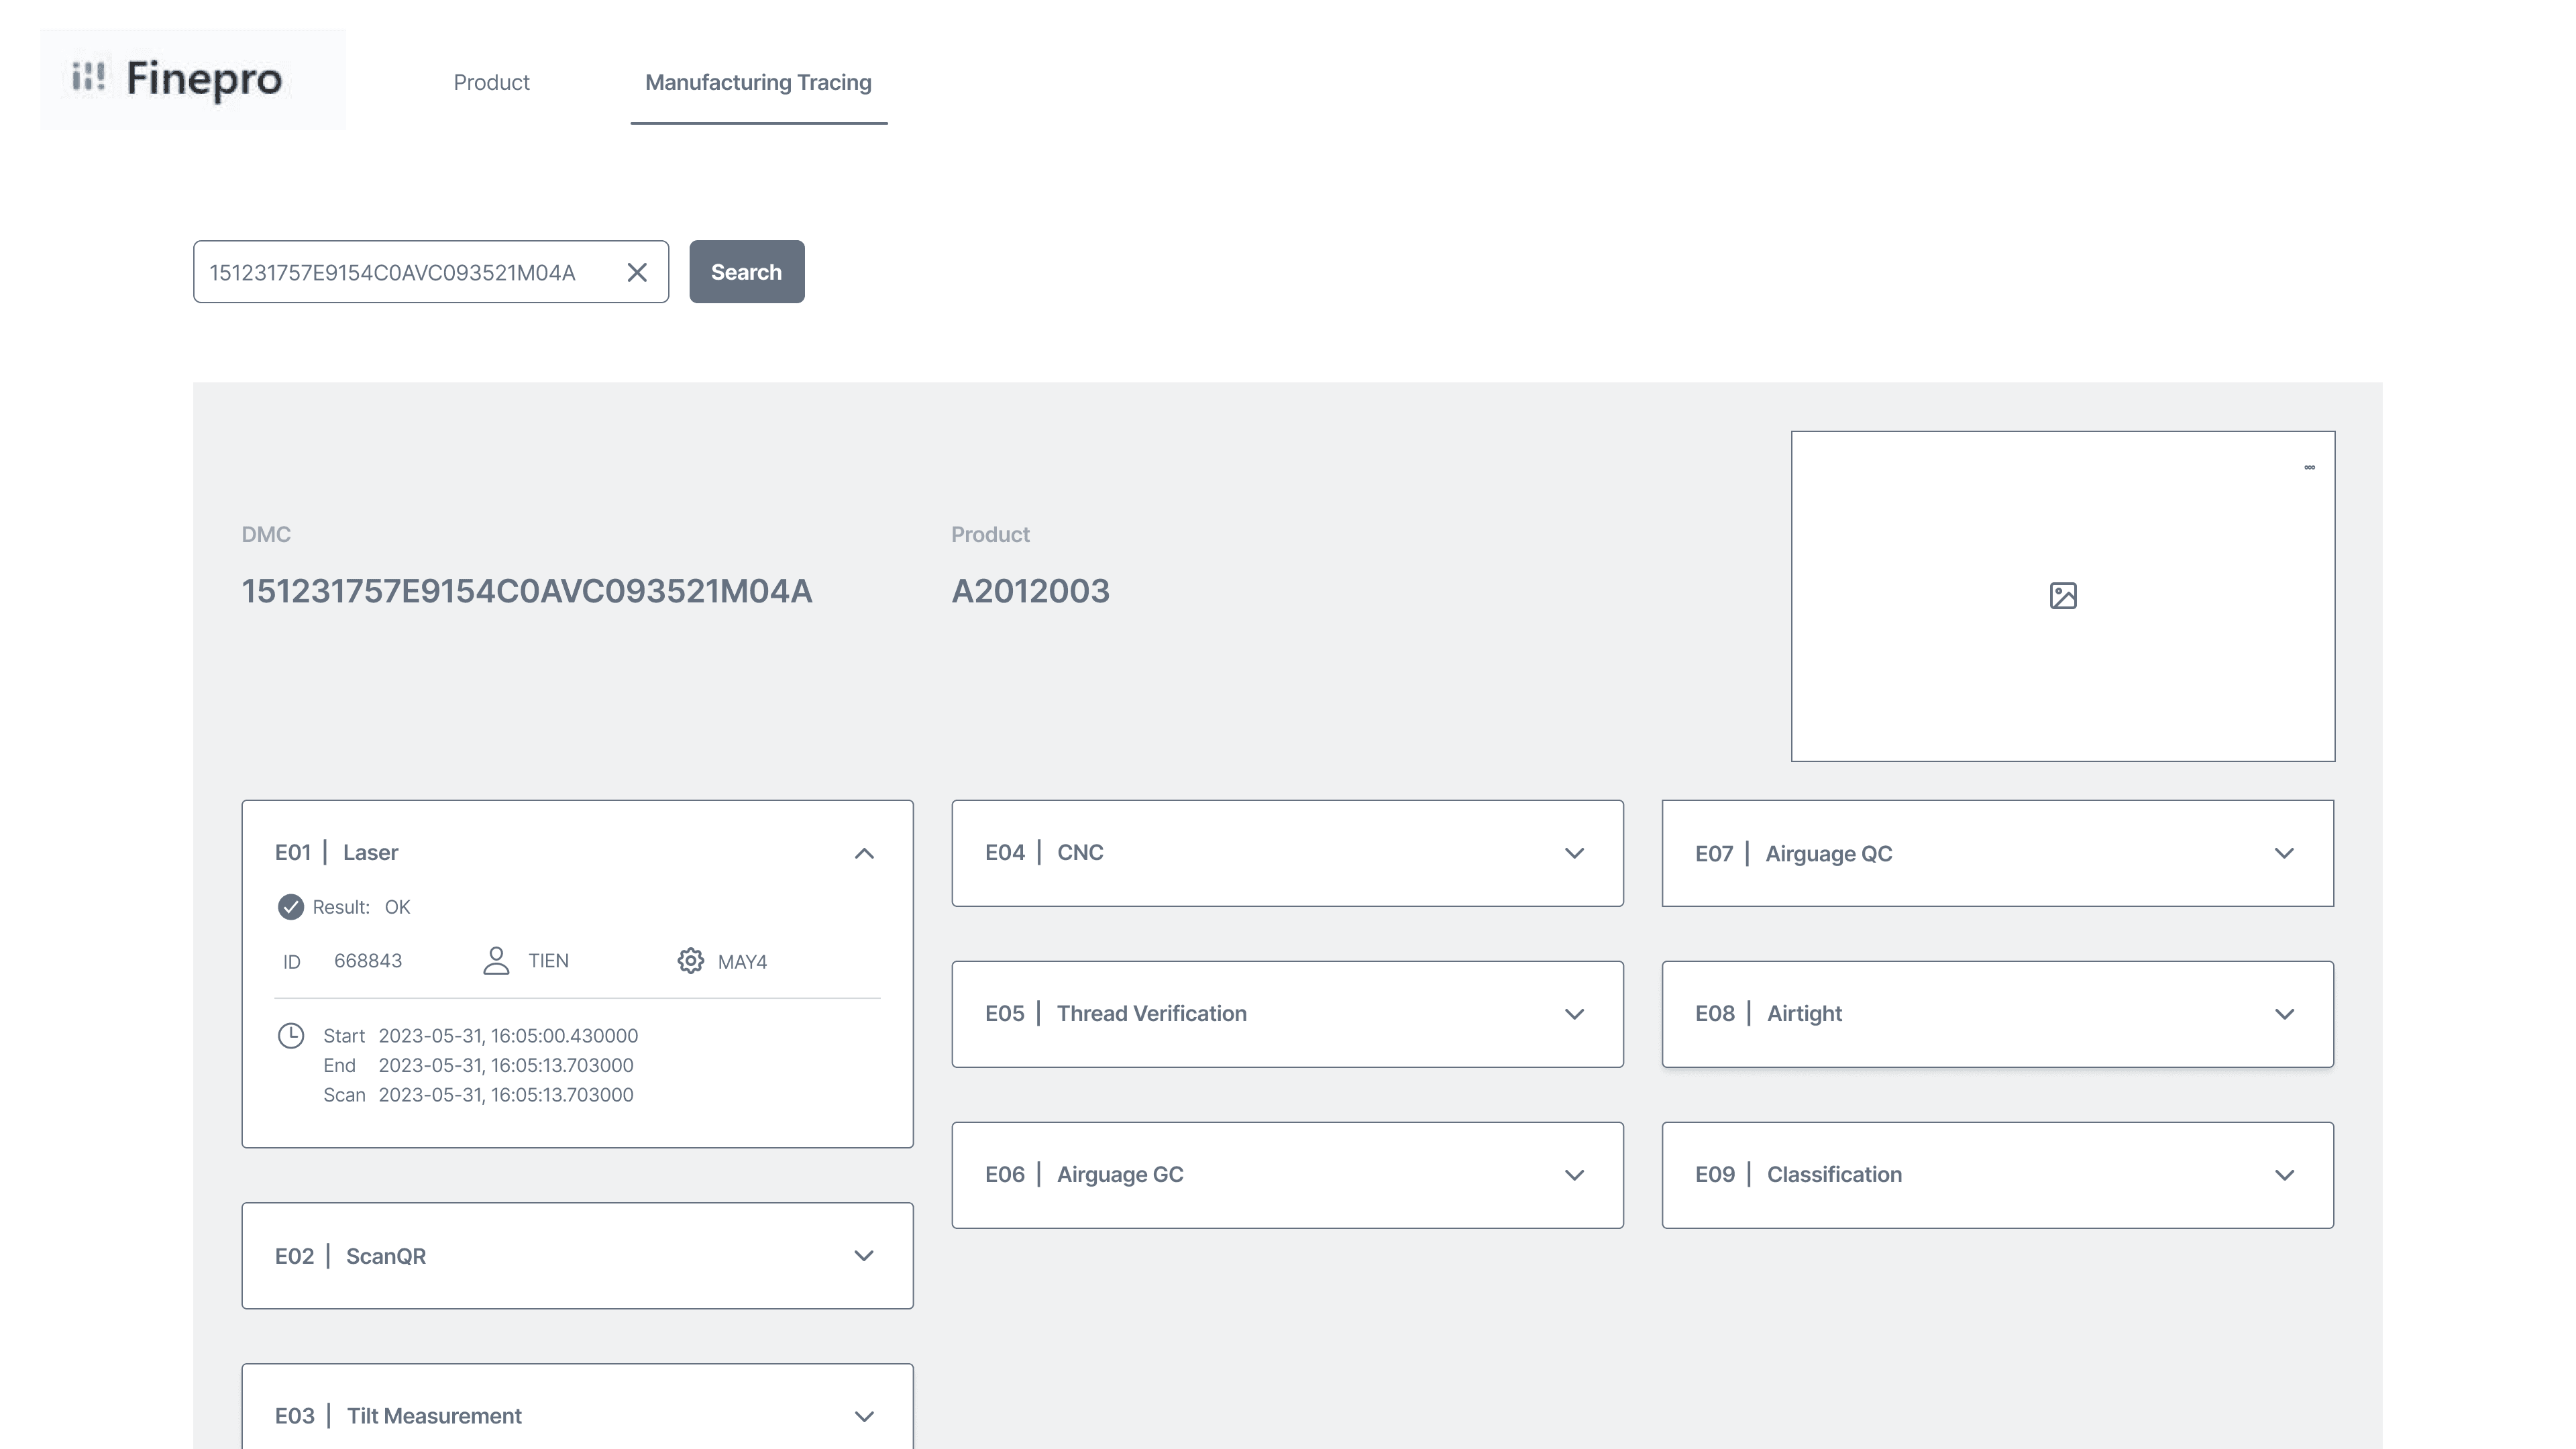
Task: Select the Manufacturing Tracing tab
Action: (758, 82)
